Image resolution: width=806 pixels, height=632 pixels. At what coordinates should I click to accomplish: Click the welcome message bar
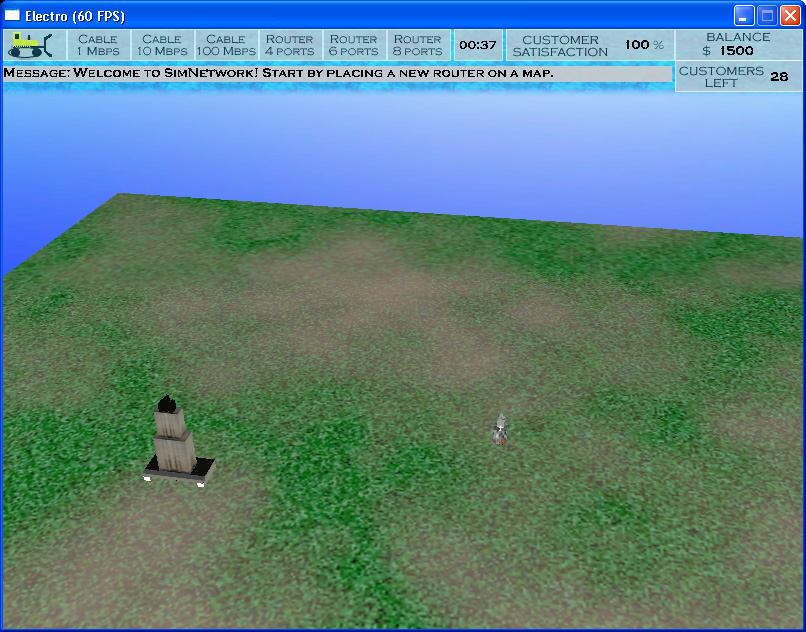337,74
